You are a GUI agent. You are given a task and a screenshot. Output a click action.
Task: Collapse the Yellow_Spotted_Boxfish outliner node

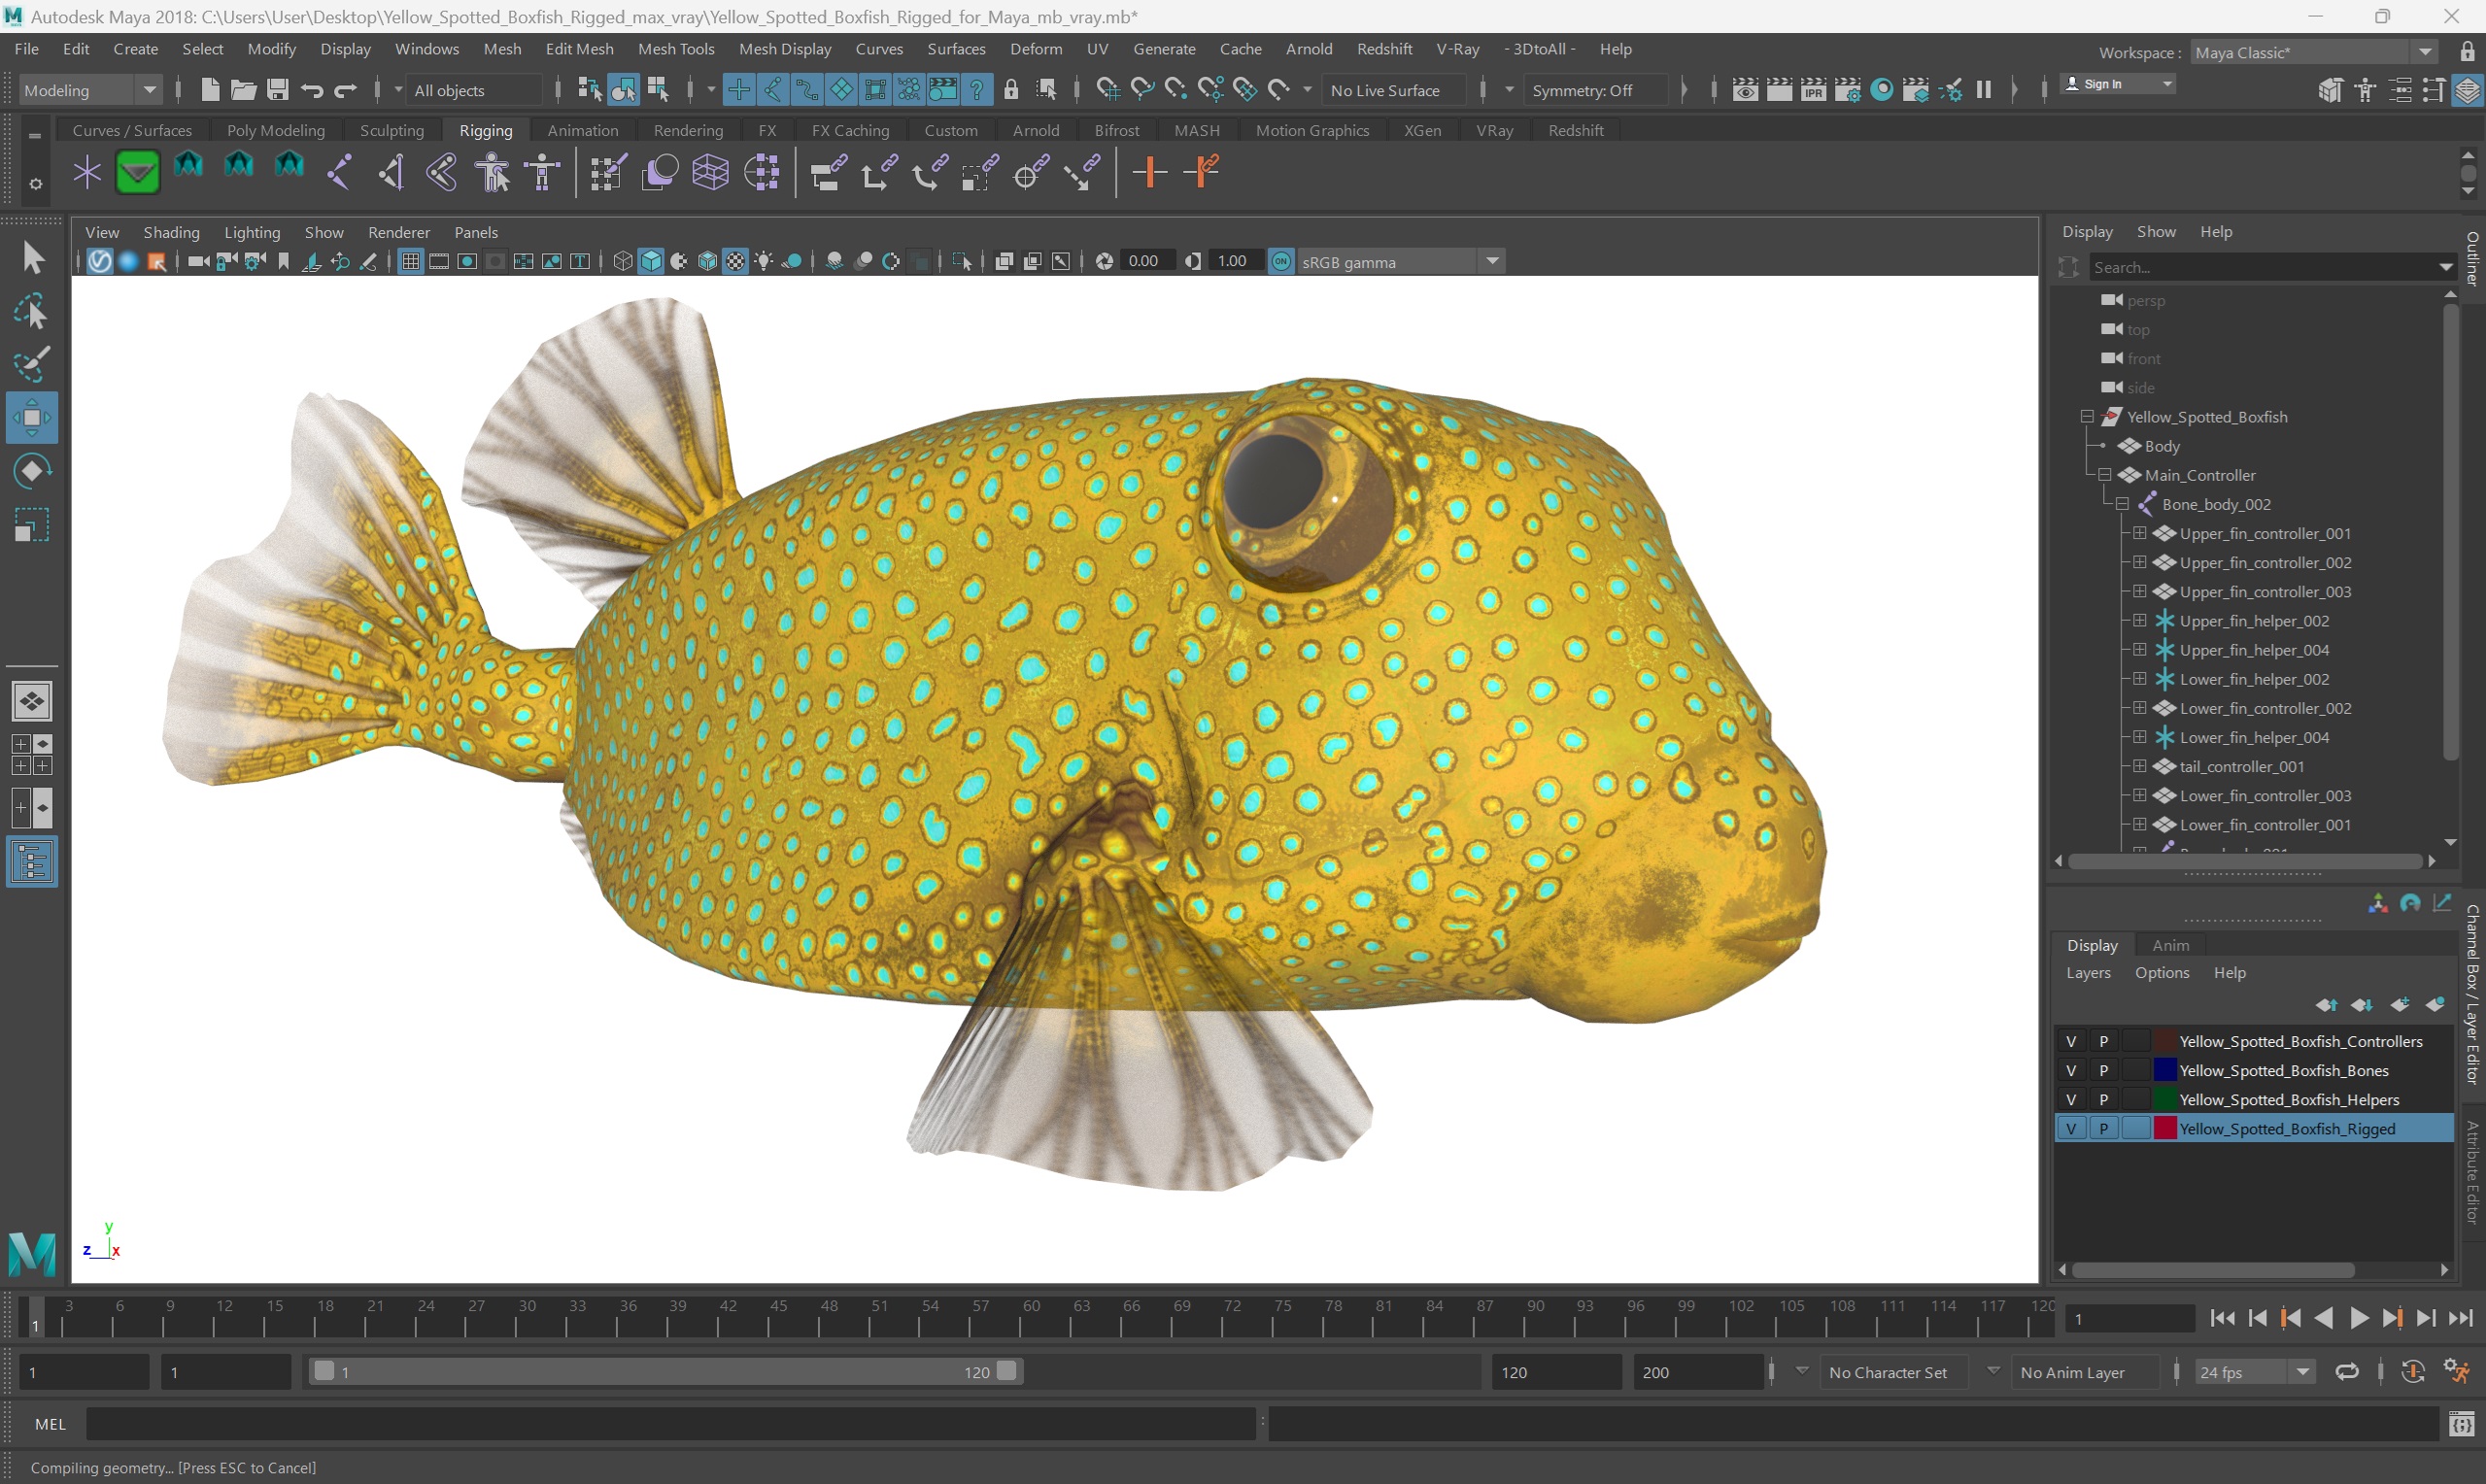tap(2086, 417)
